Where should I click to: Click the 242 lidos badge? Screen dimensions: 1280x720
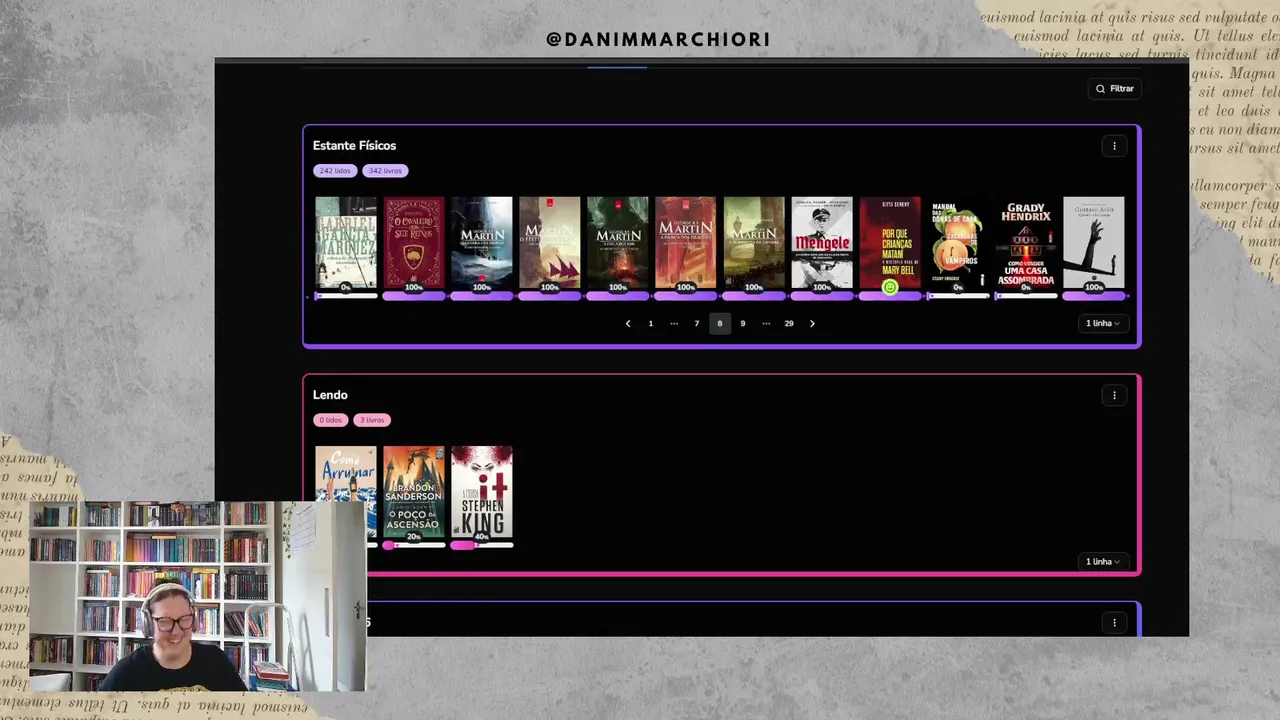coord(335,171)
